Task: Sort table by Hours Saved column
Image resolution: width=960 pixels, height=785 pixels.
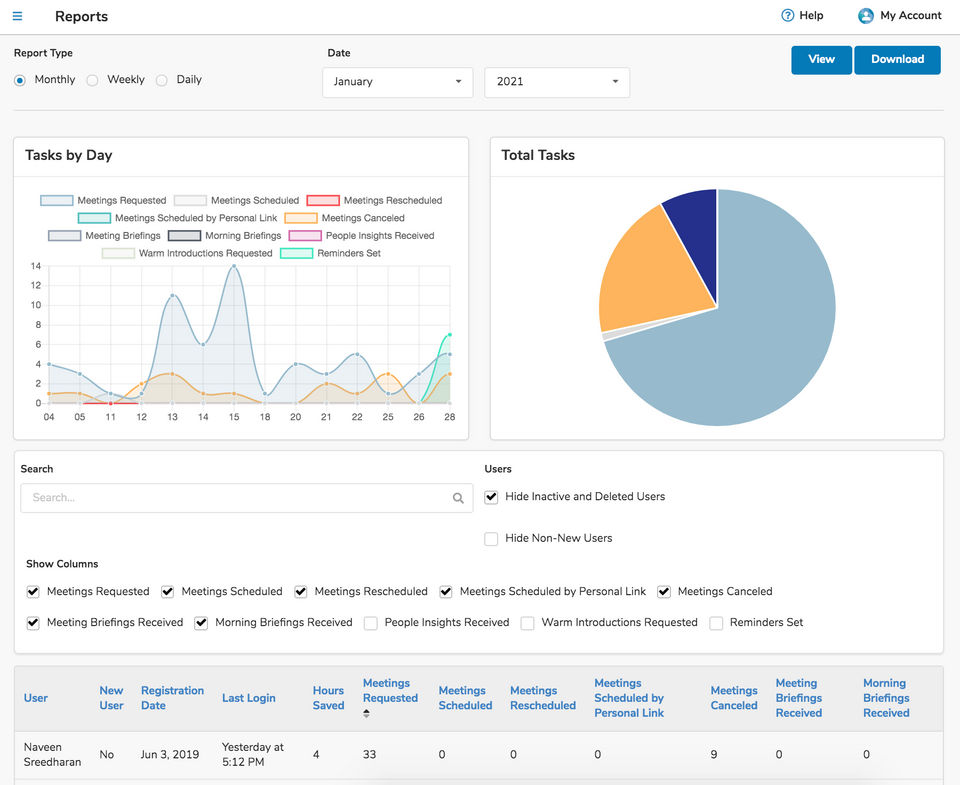Action: point(328,698)
